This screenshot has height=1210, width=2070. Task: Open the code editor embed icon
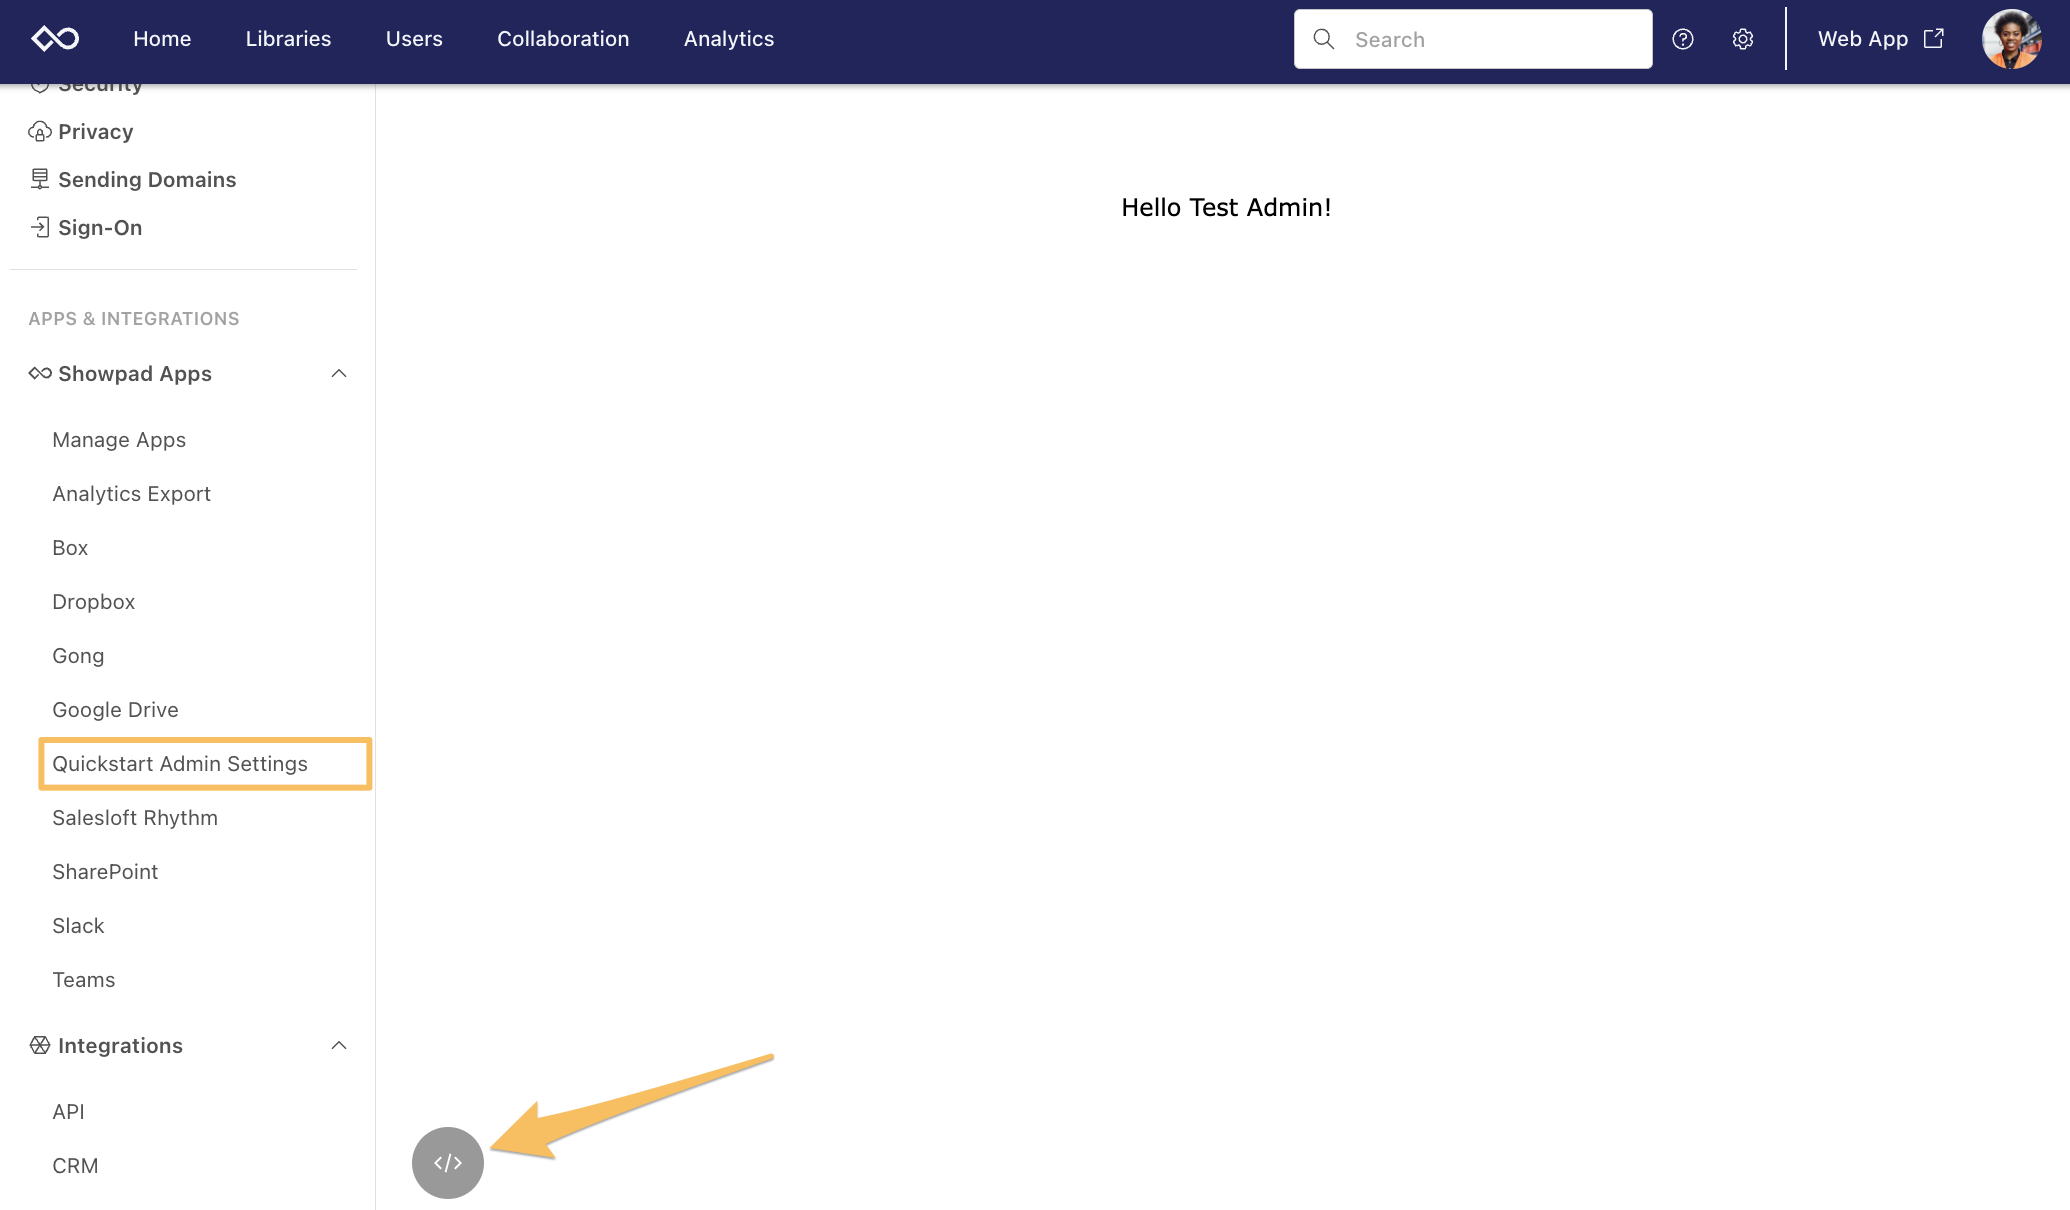448,1161
